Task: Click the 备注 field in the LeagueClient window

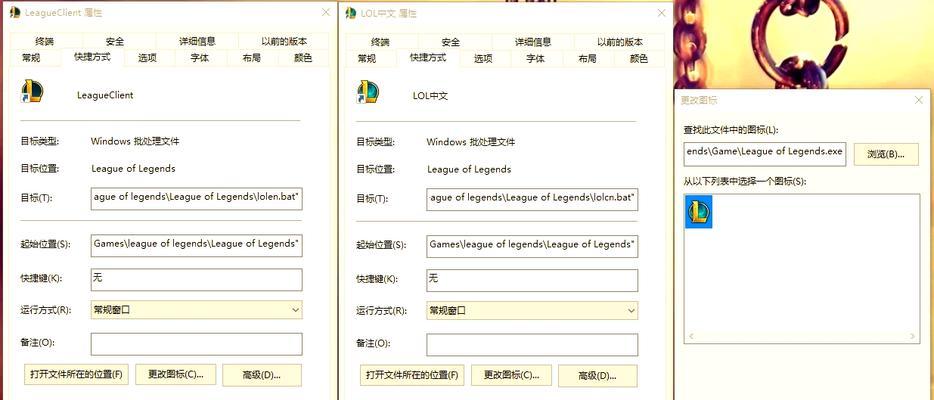Action: [197, 343]
